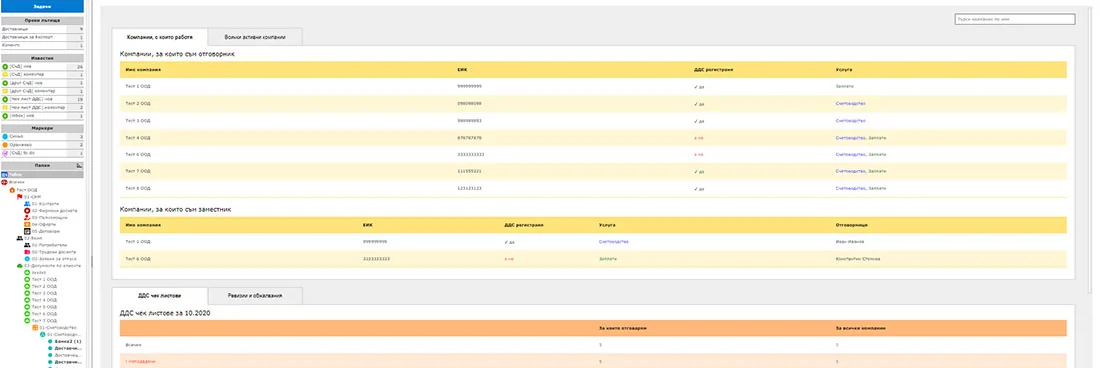Open 'Тест 1 ООД' in folder tree
This screenshot has width=1100, height=368.
point(45,280)
